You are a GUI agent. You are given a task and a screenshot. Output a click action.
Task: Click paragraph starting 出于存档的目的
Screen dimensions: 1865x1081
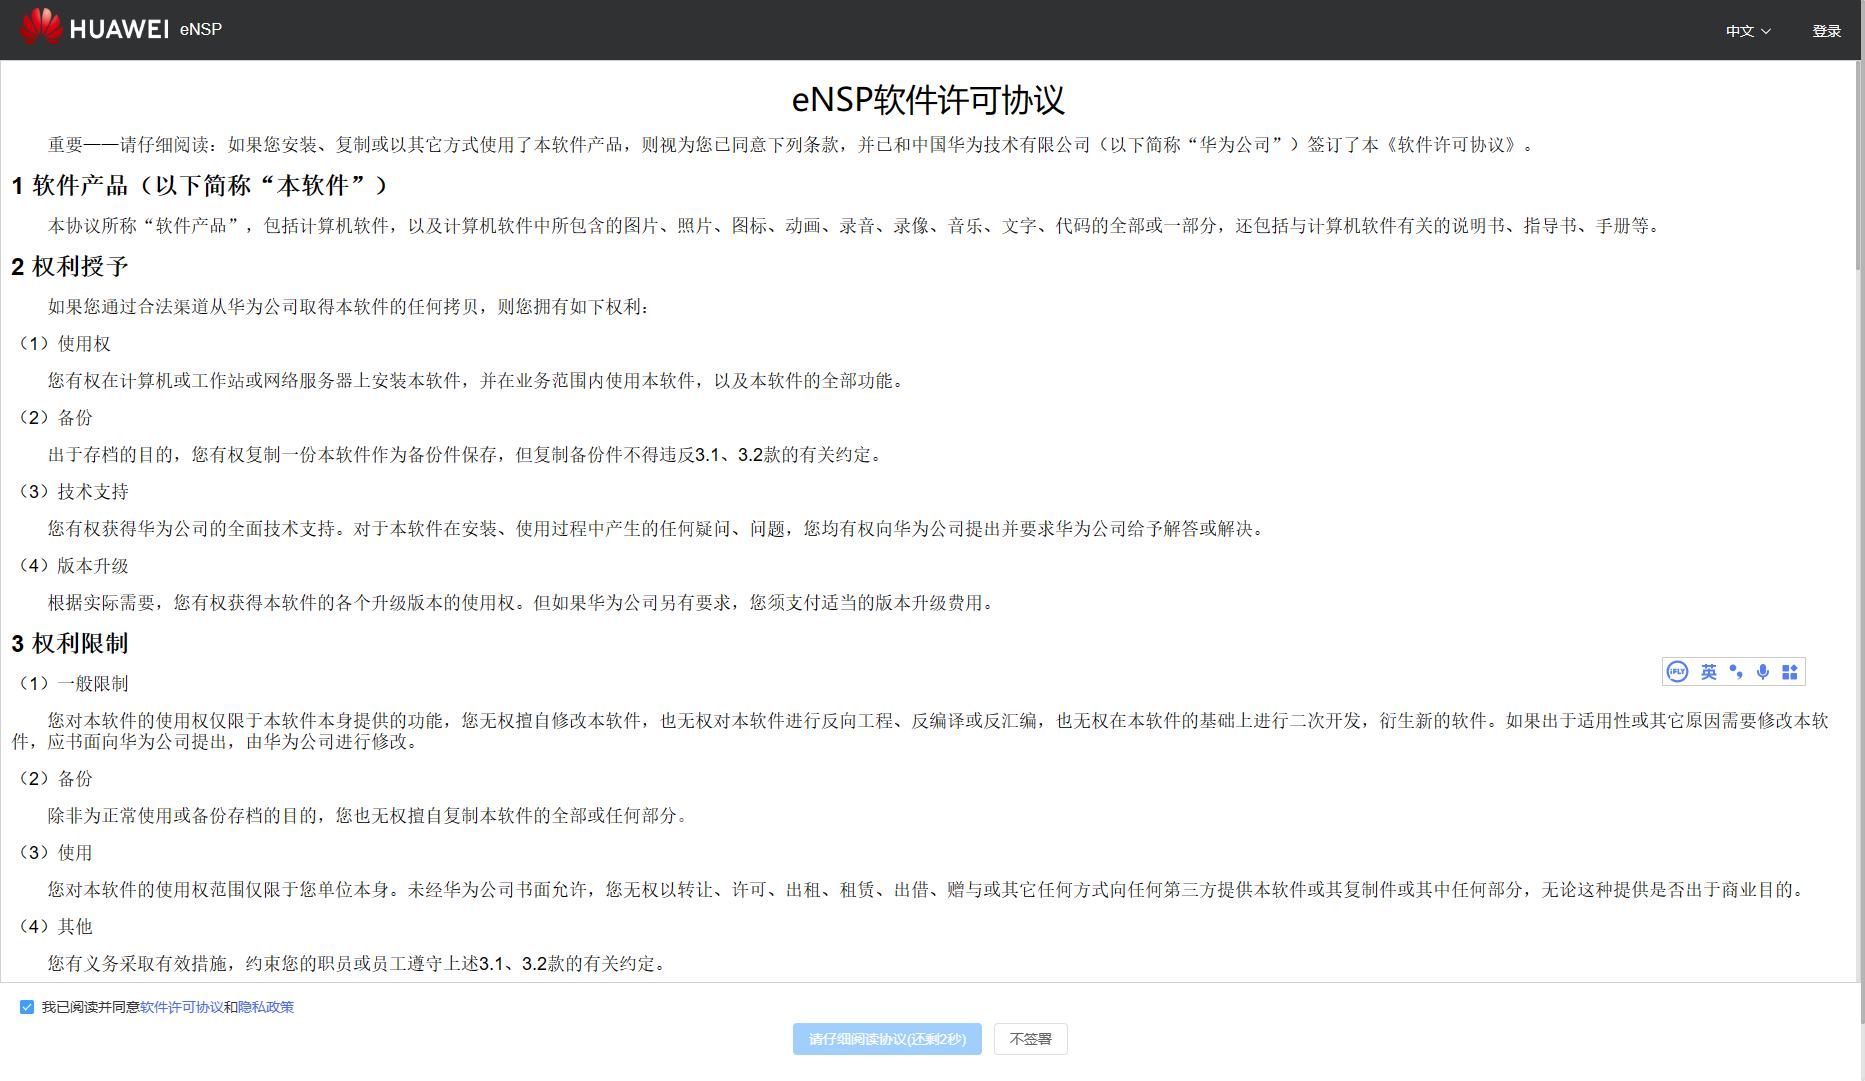[467, 455]
